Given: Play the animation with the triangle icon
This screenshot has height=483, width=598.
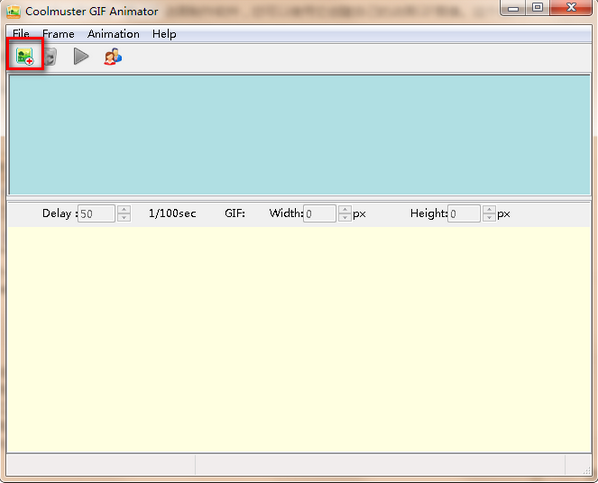Looking at the screenshot, I should (81, 56).
